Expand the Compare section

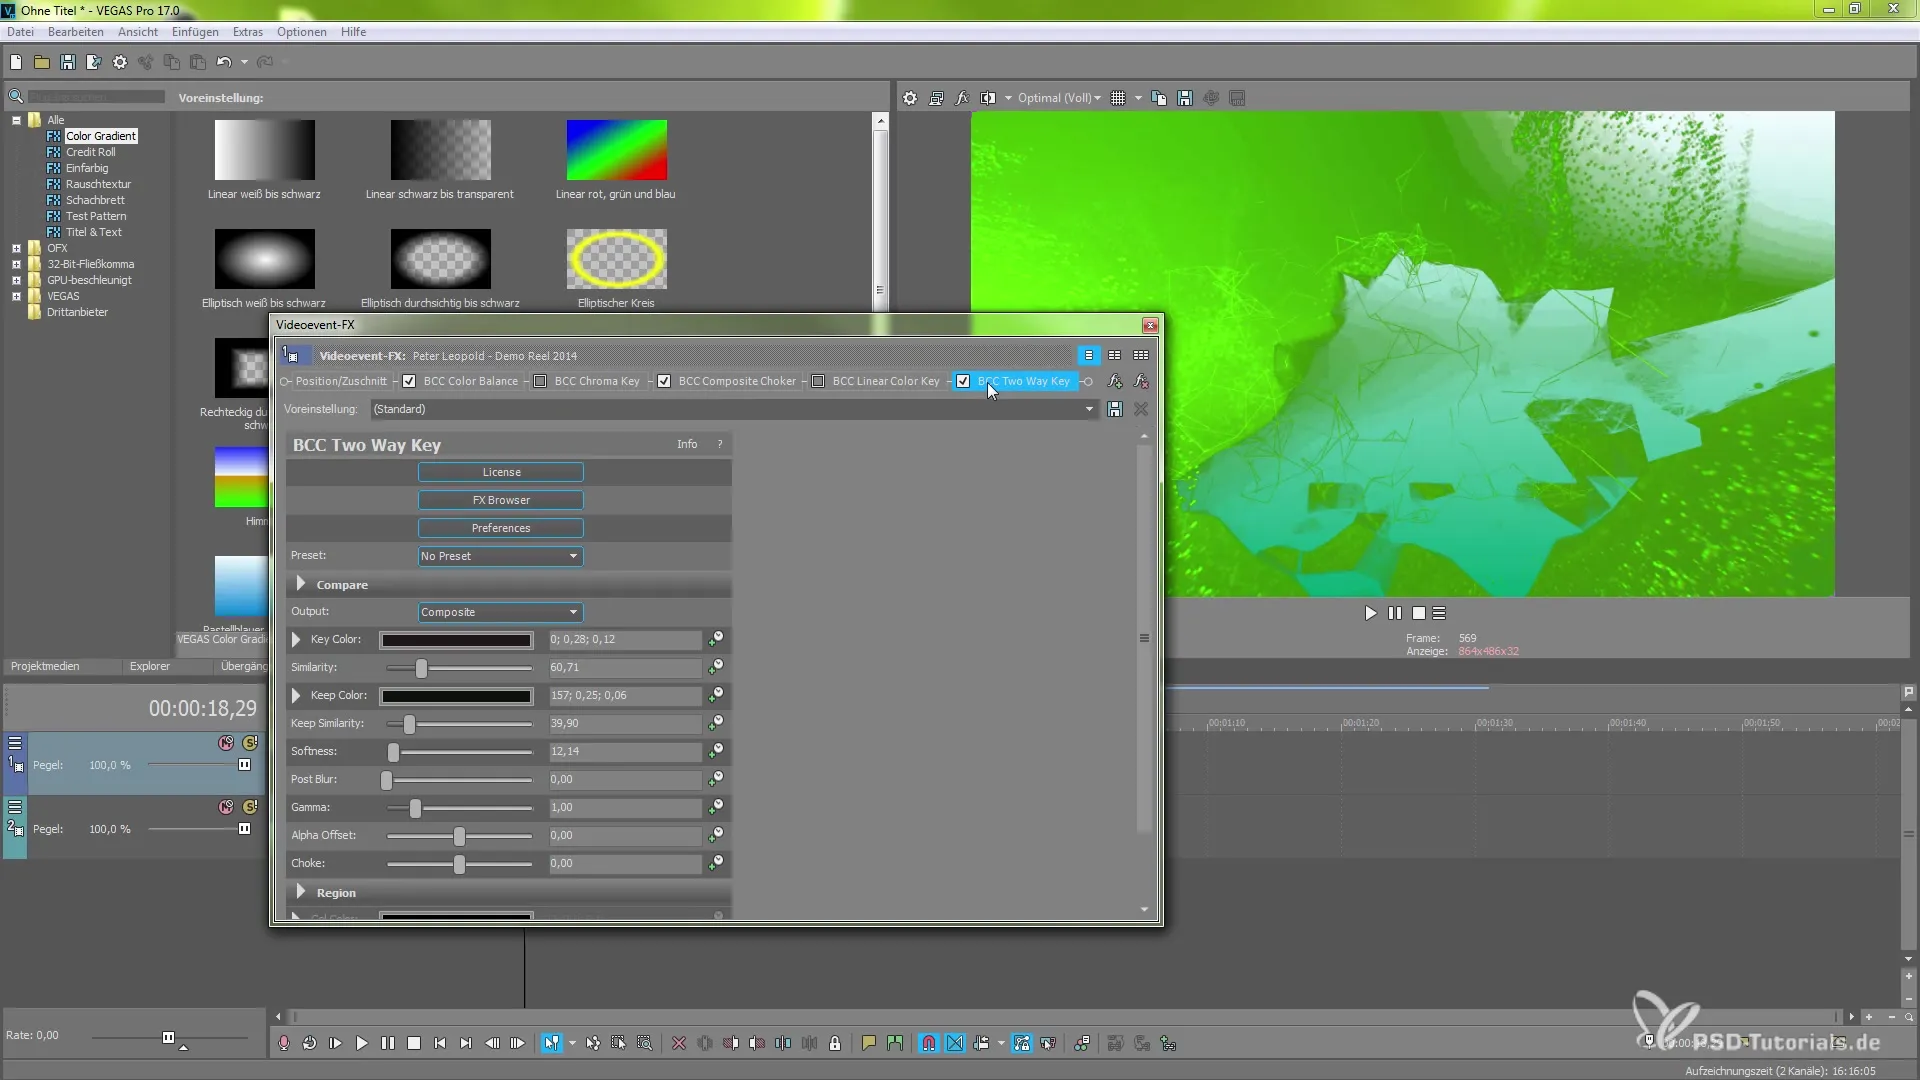point(301,584)
